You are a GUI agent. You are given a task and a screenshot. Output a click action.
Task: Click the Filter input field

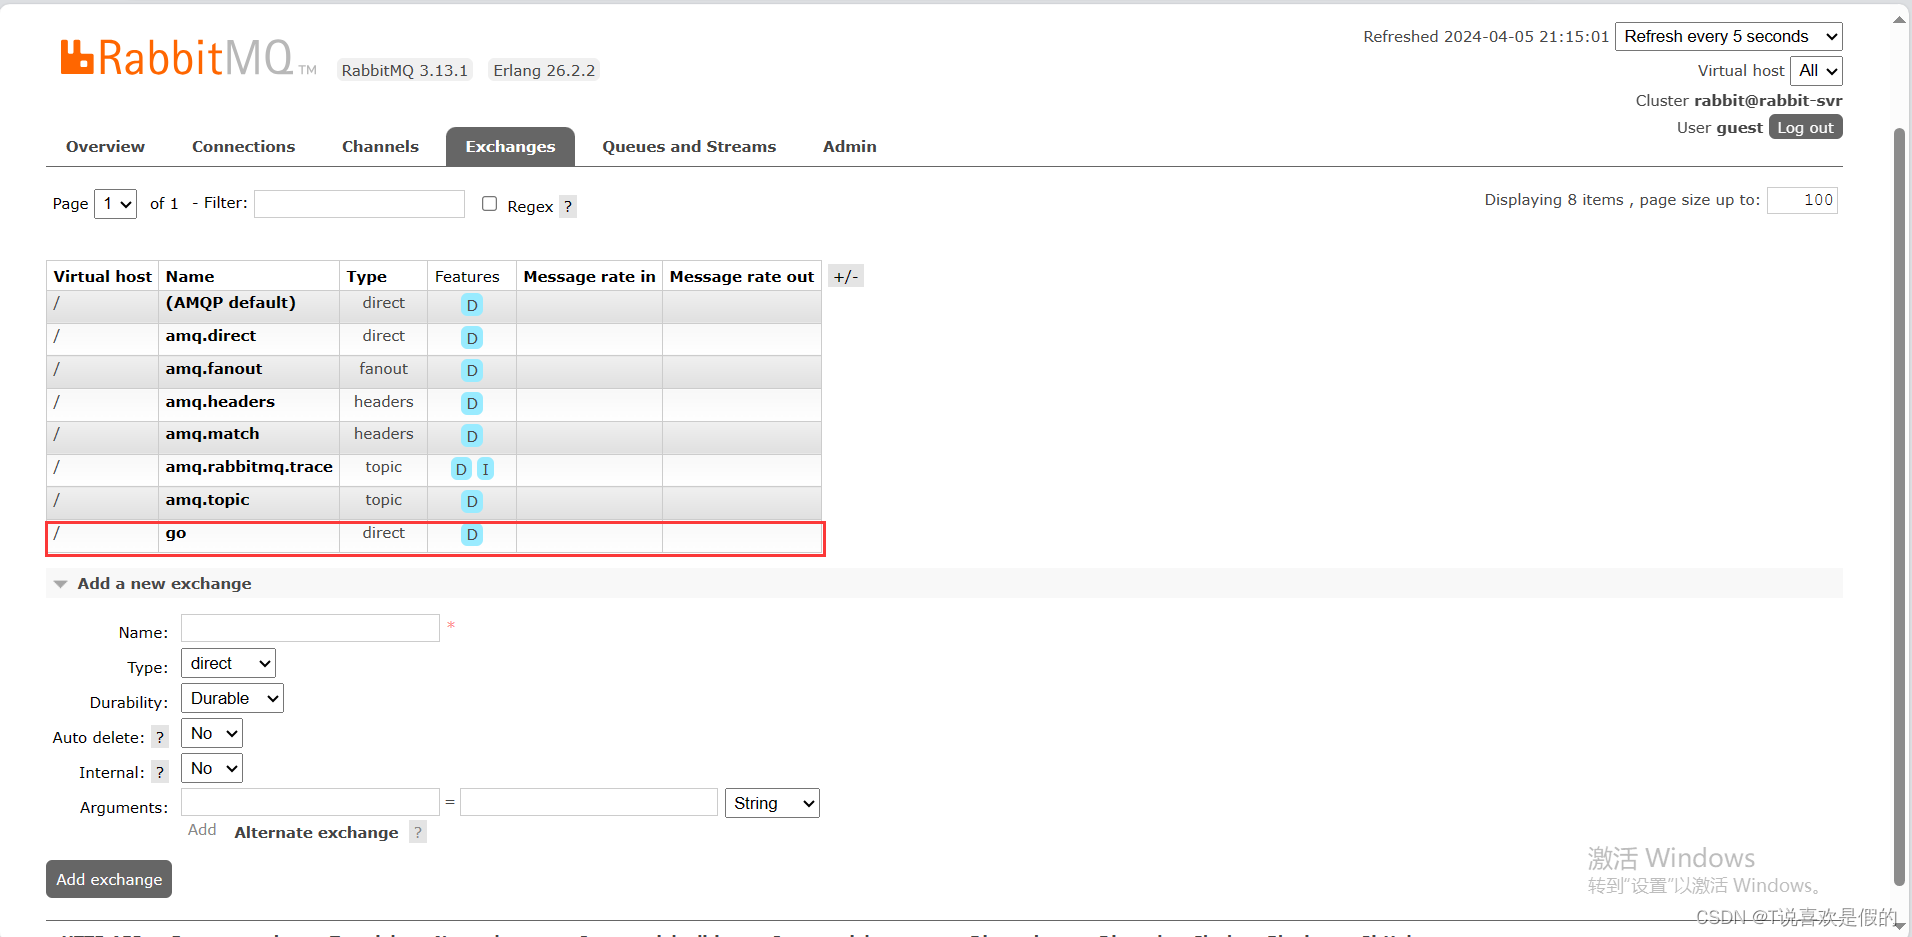tap(359, 203)
